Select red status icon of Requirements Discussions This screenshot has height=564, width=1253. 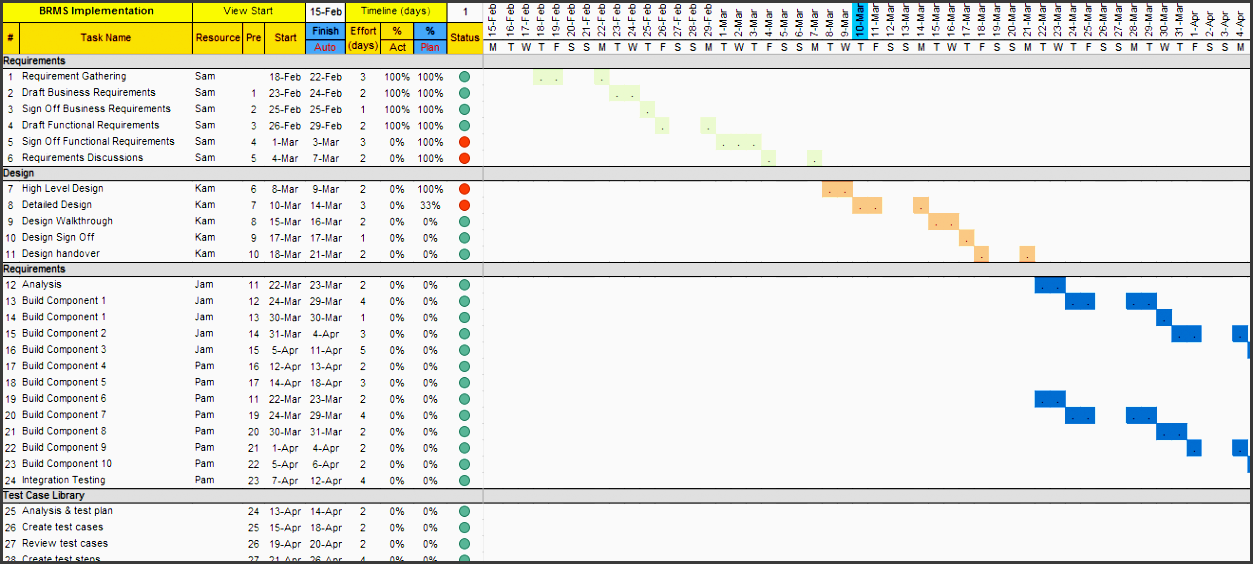464,158
